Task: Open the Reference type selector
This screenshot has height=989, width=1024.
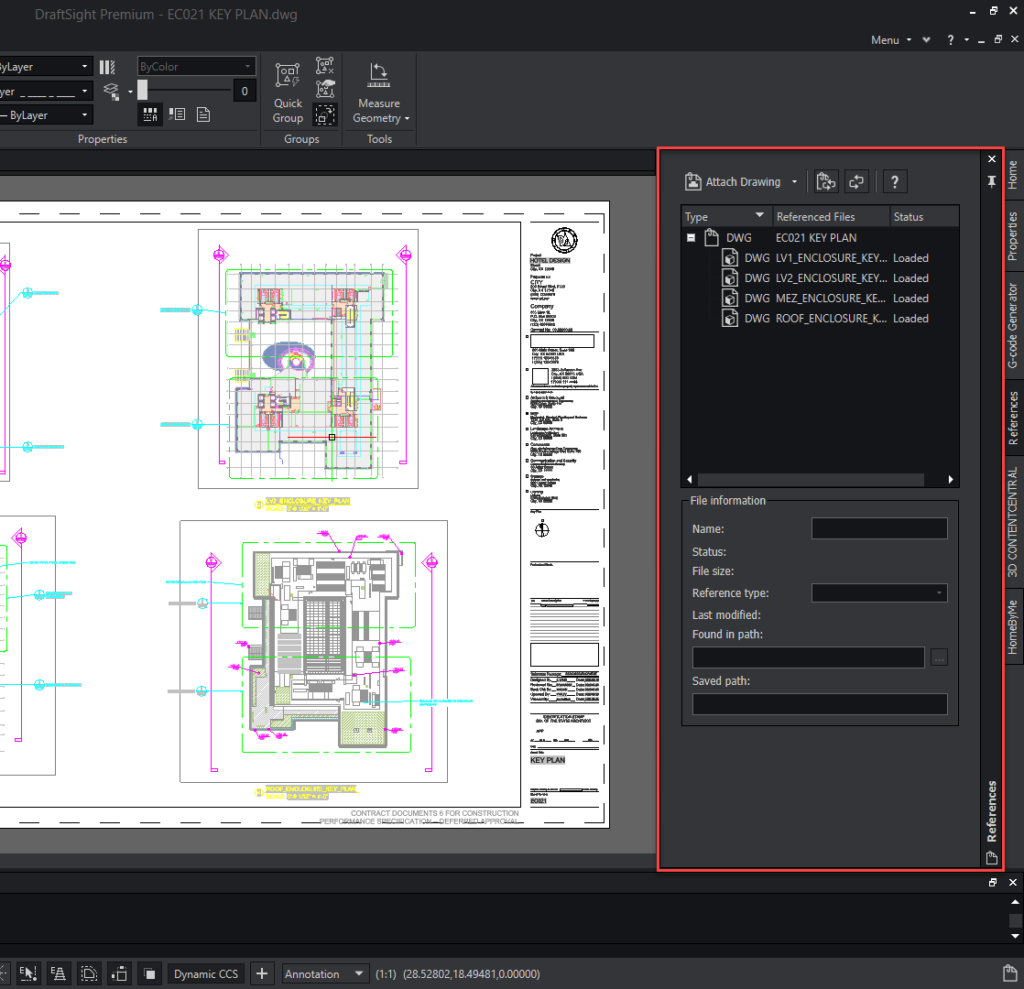Action: click(x=879, y=592)
